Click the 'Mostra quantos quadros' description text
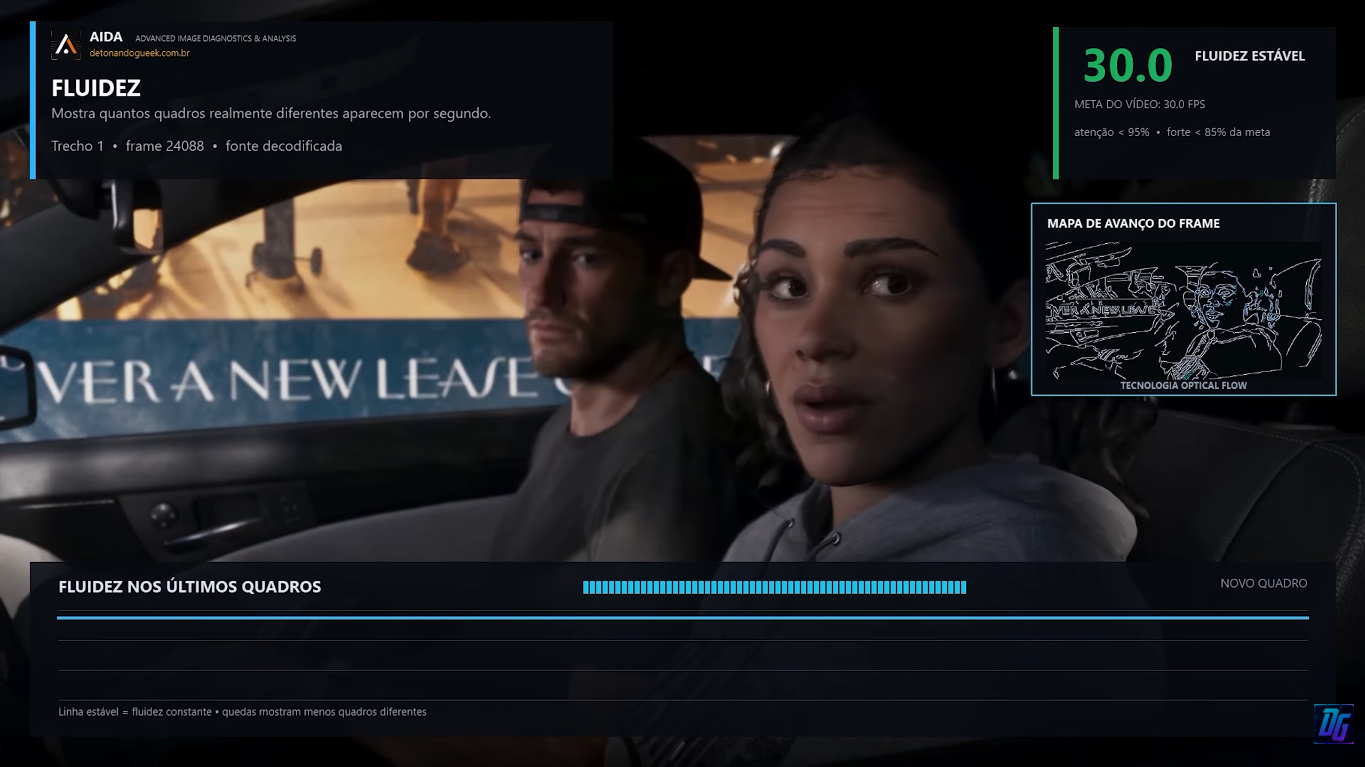Screen dimensions: 1365x767 click(271, 113)
